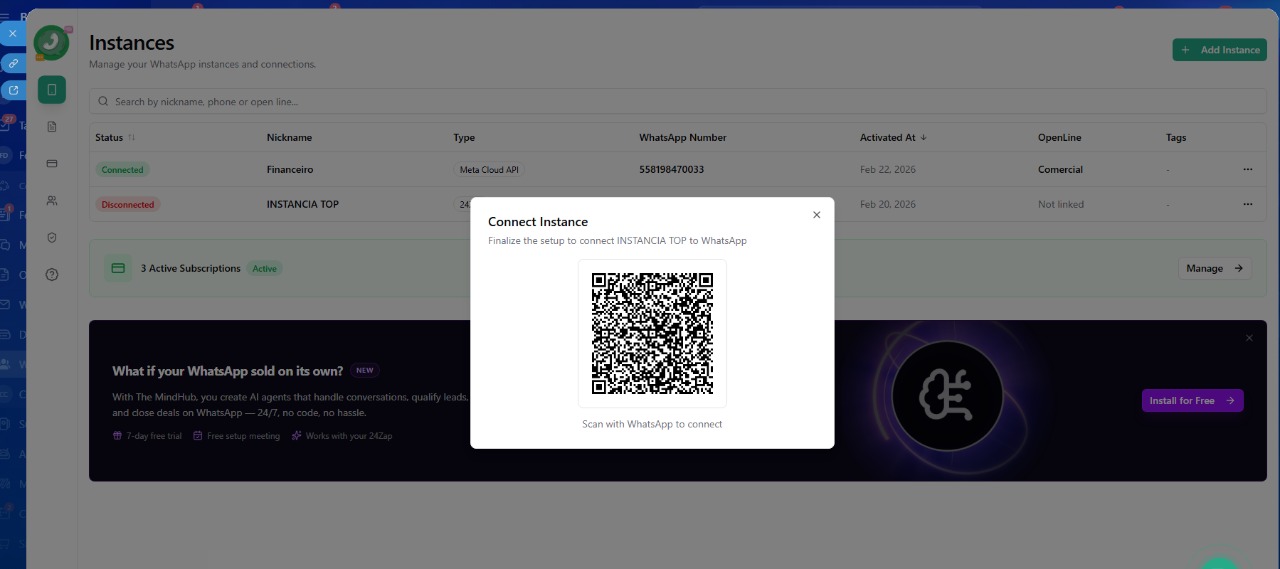Dismiss the MindHub promo banner
Screen dimensions: 1280x569
[1249, 339]
